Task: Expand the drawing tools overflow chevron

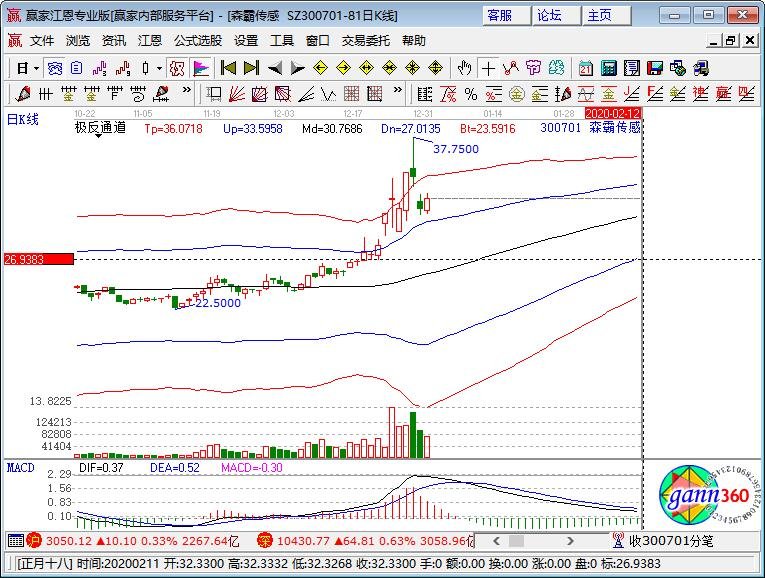Action: click(x=398, y=90)
